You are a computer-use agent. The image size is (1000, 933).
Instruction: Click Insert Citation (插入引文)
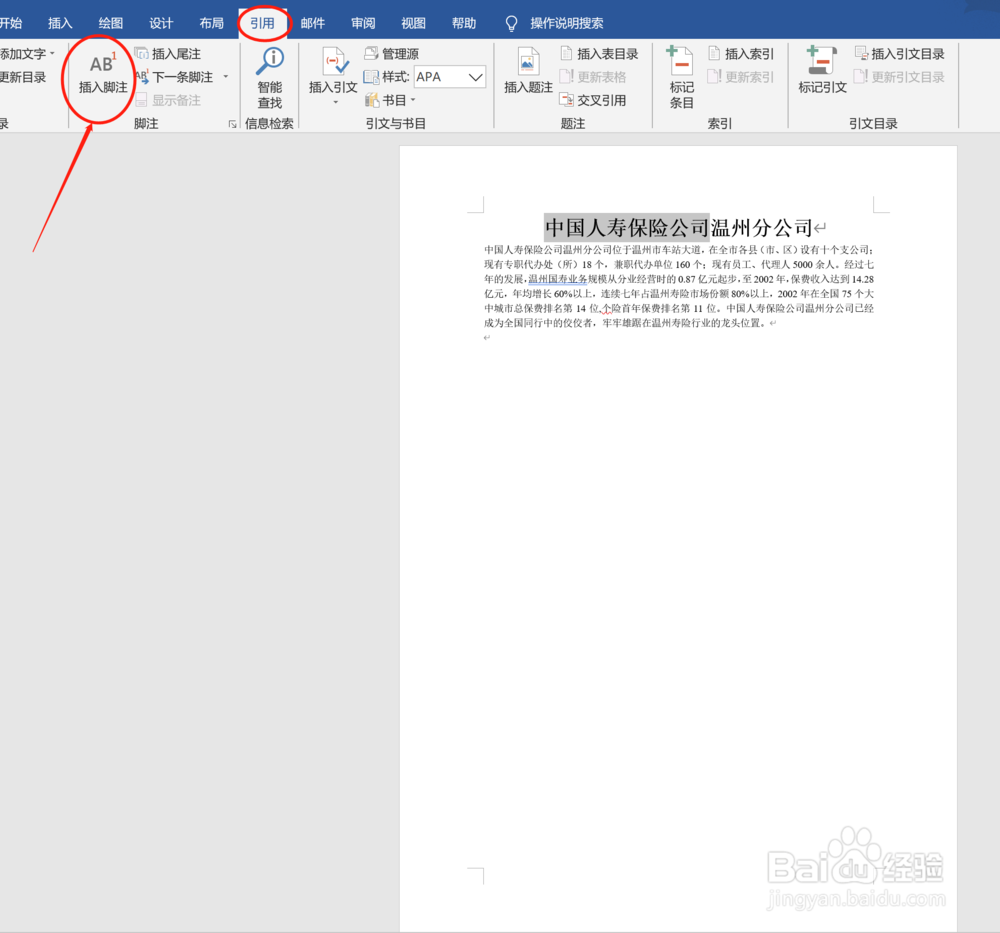(x=333, y=71)
